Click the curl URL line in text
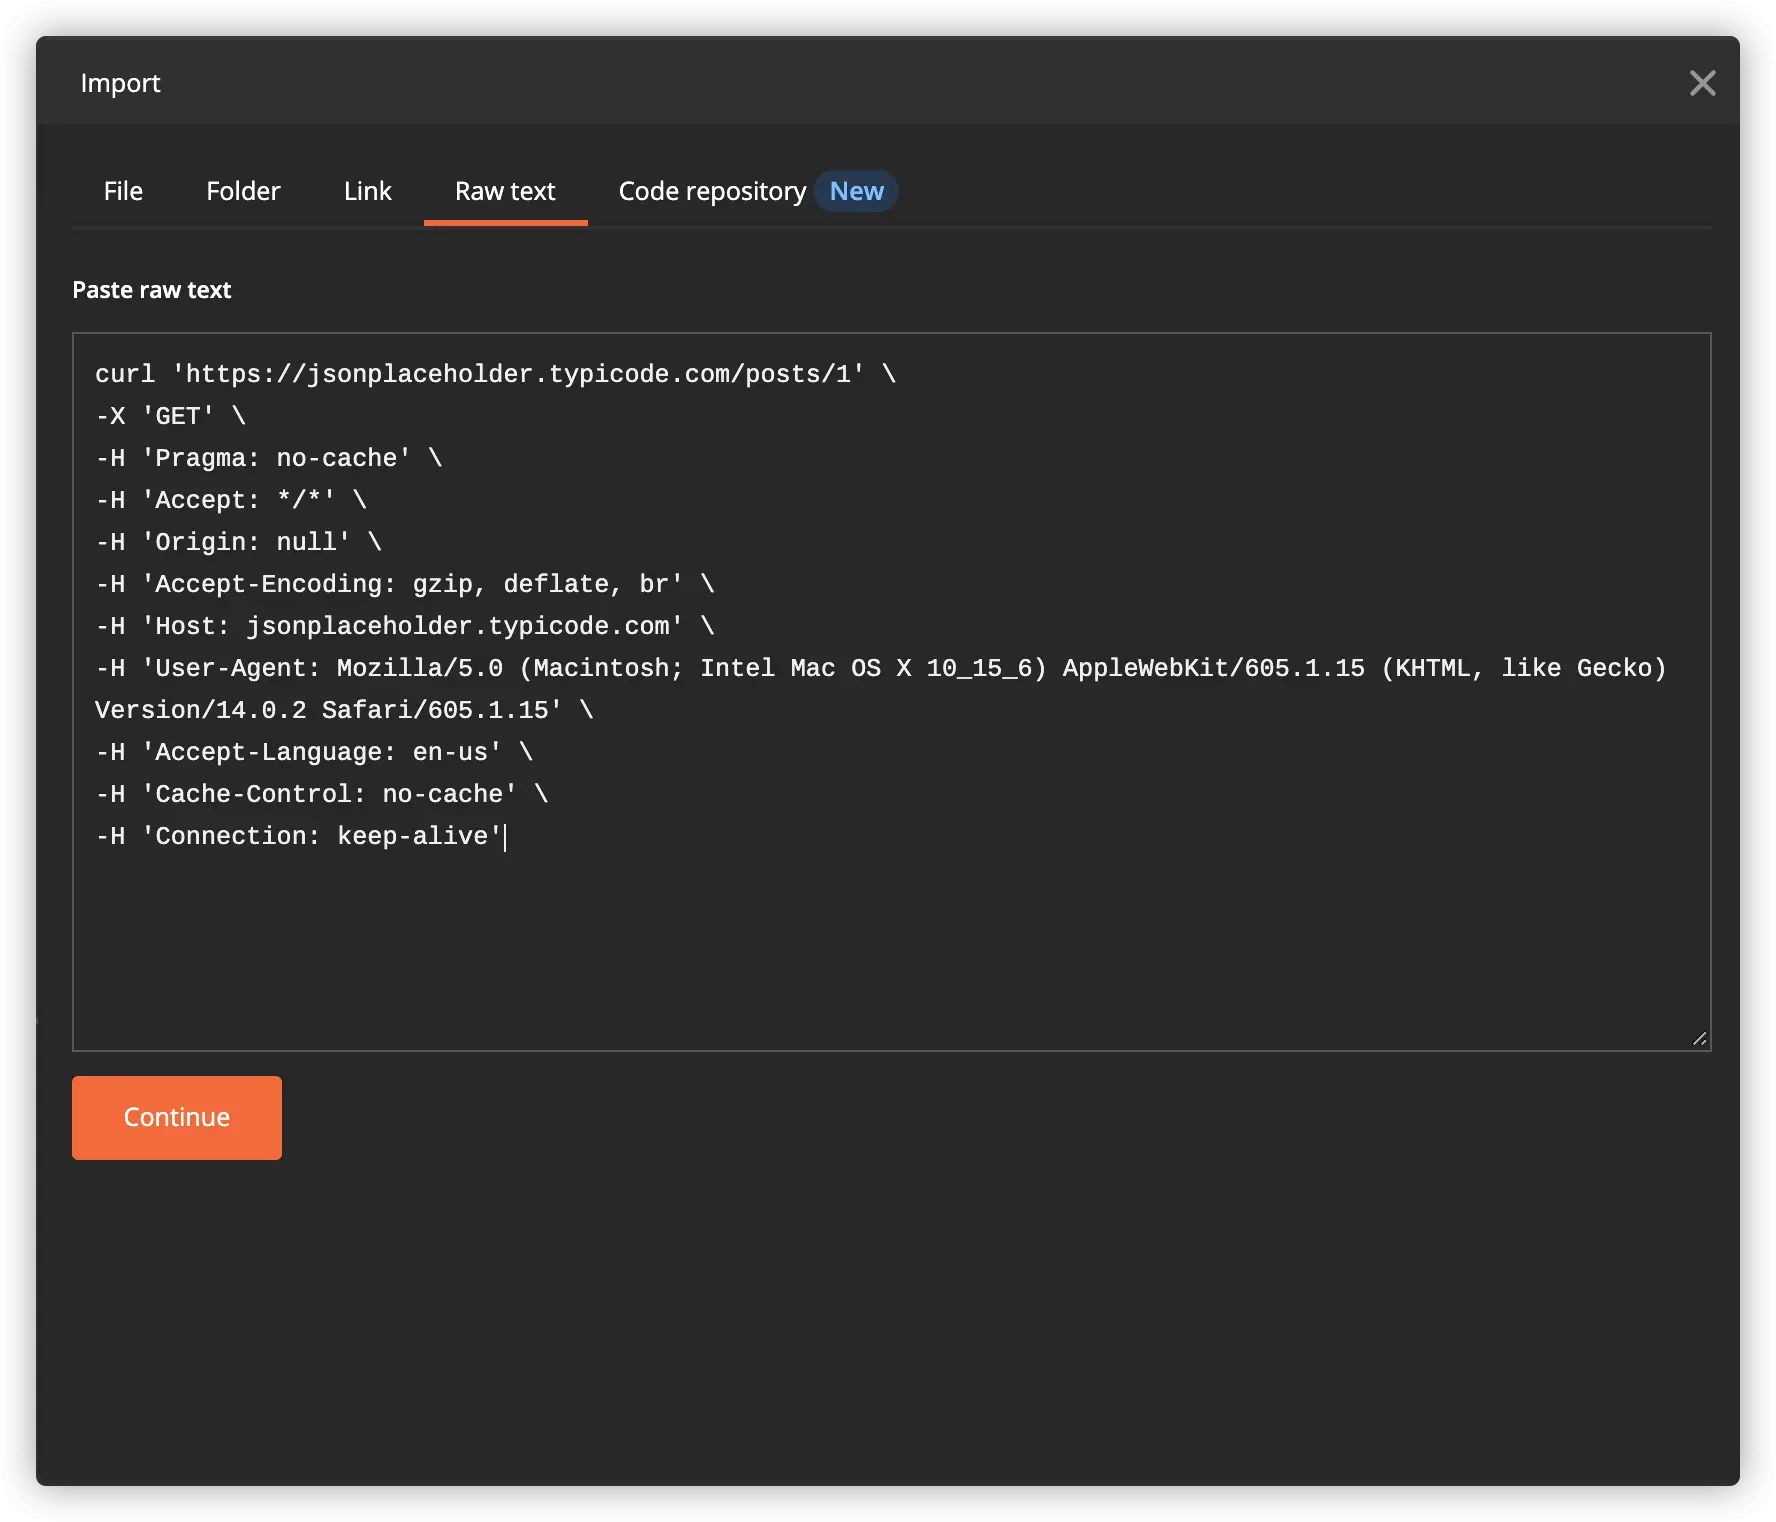This screenshot has height=1522, width=1776. pos(496,374)
